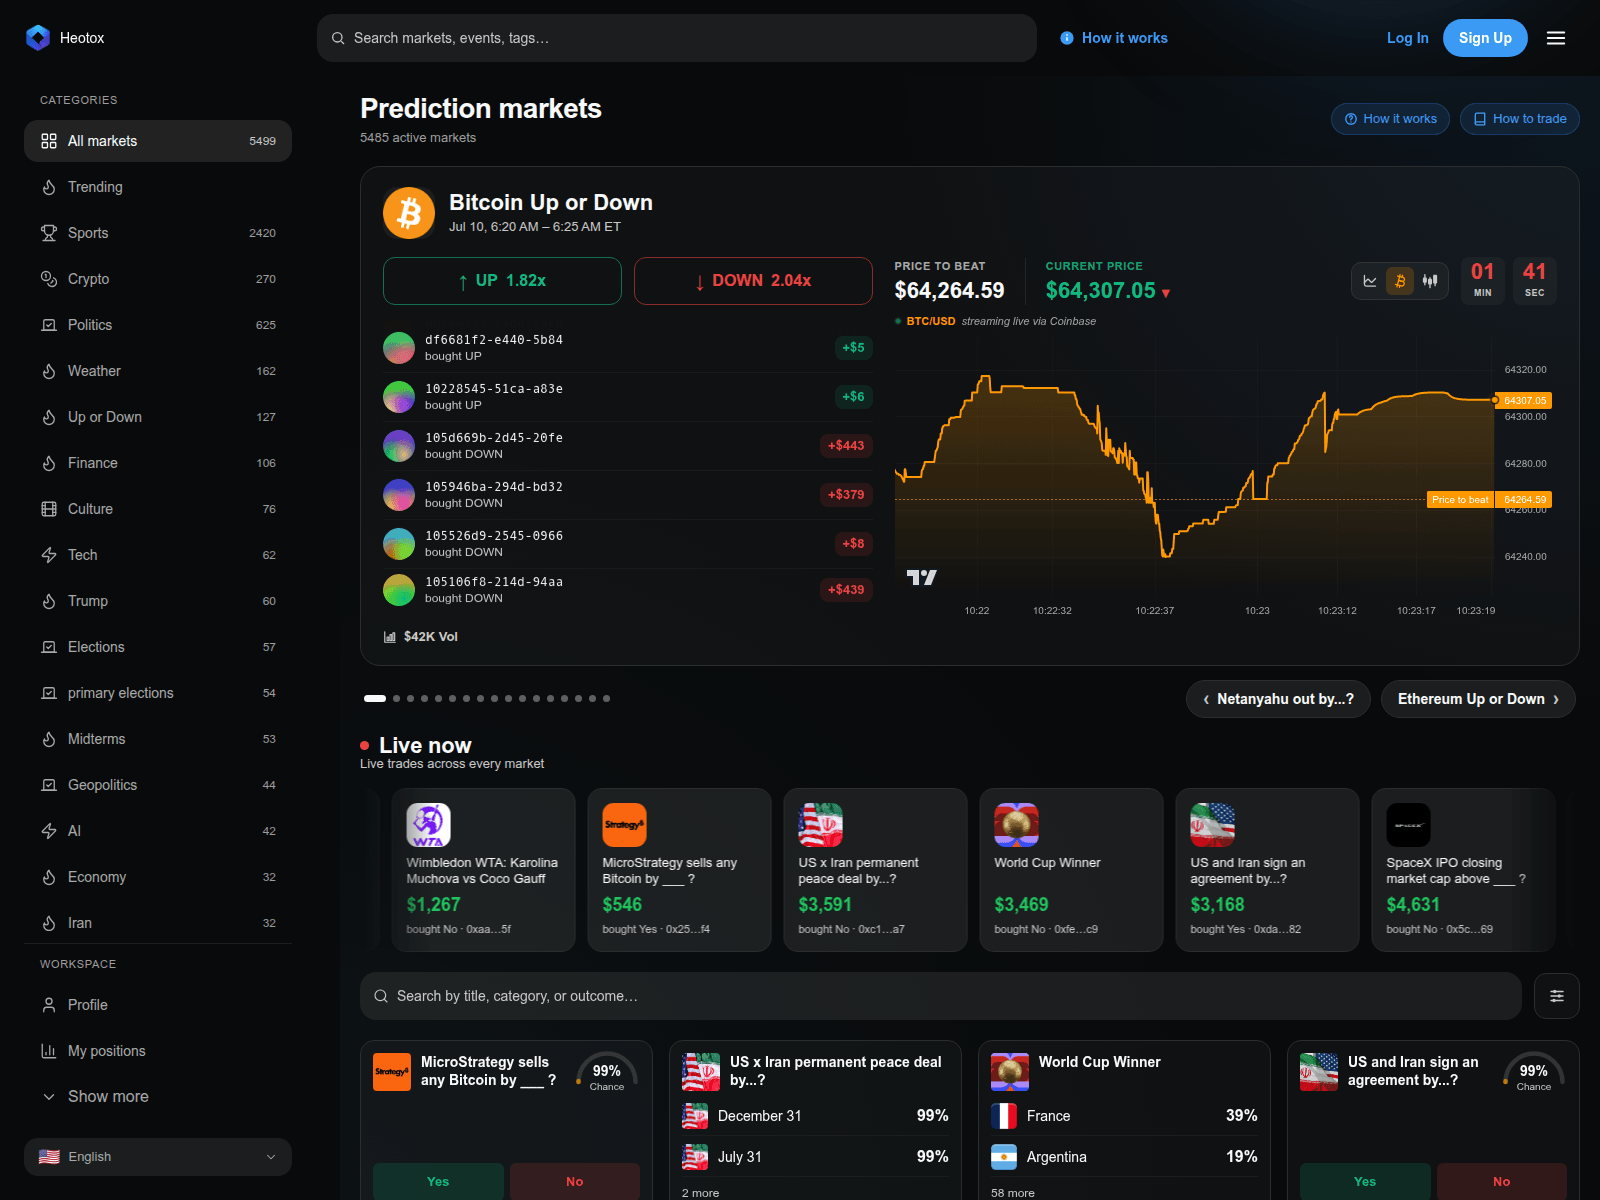Go to the last carousel dot
This screenshot has height=1200, width=1600.
(x=606, y=699)
